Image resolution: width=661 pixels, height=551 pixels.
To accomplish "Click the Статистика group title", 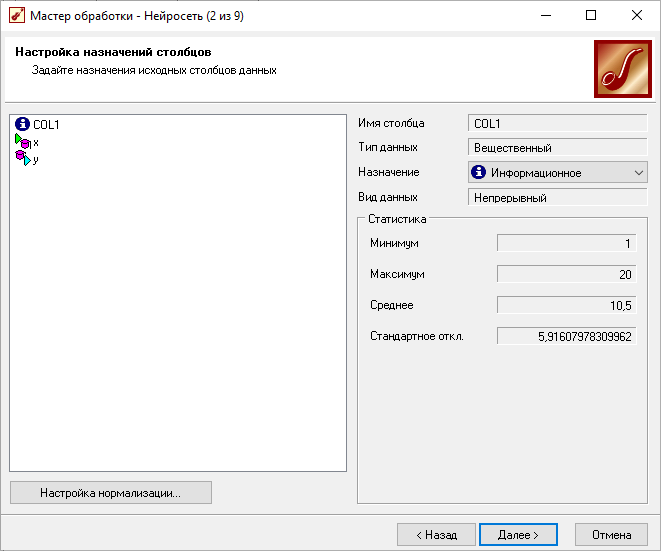I will [x=397, y=219].
